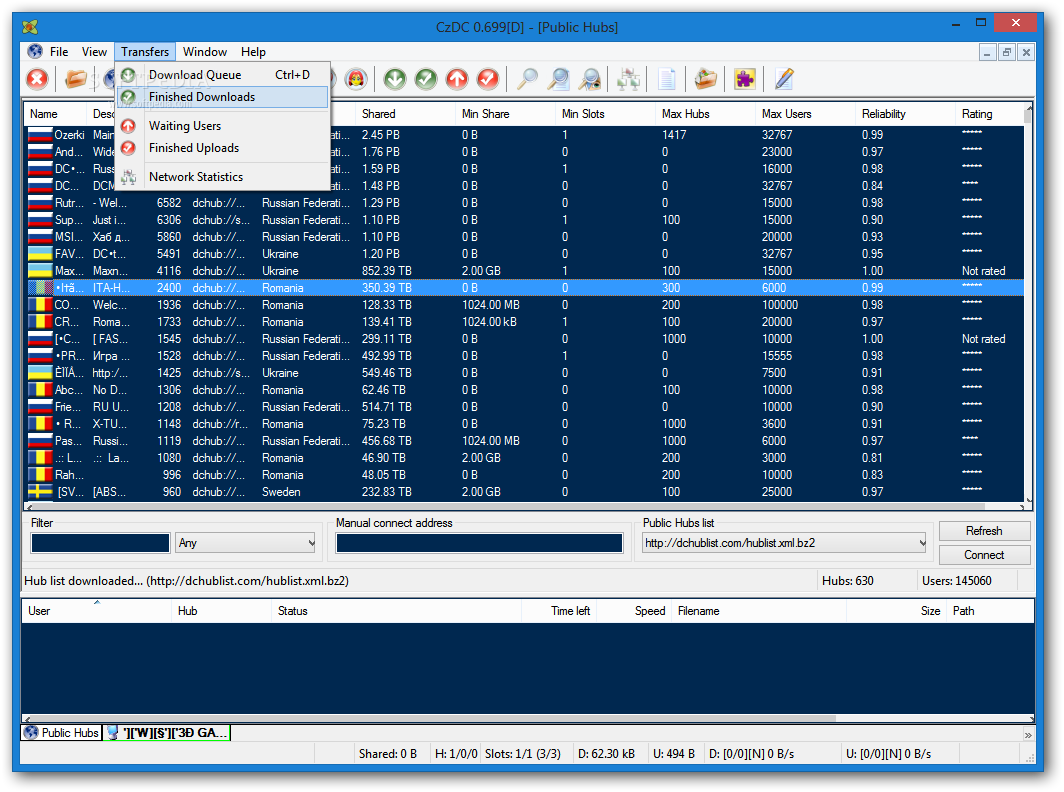This screenshot has height=792, width=1064.
Task: Select Ukraine hub row with 1.20 PB shared
Action: (524, 254)
